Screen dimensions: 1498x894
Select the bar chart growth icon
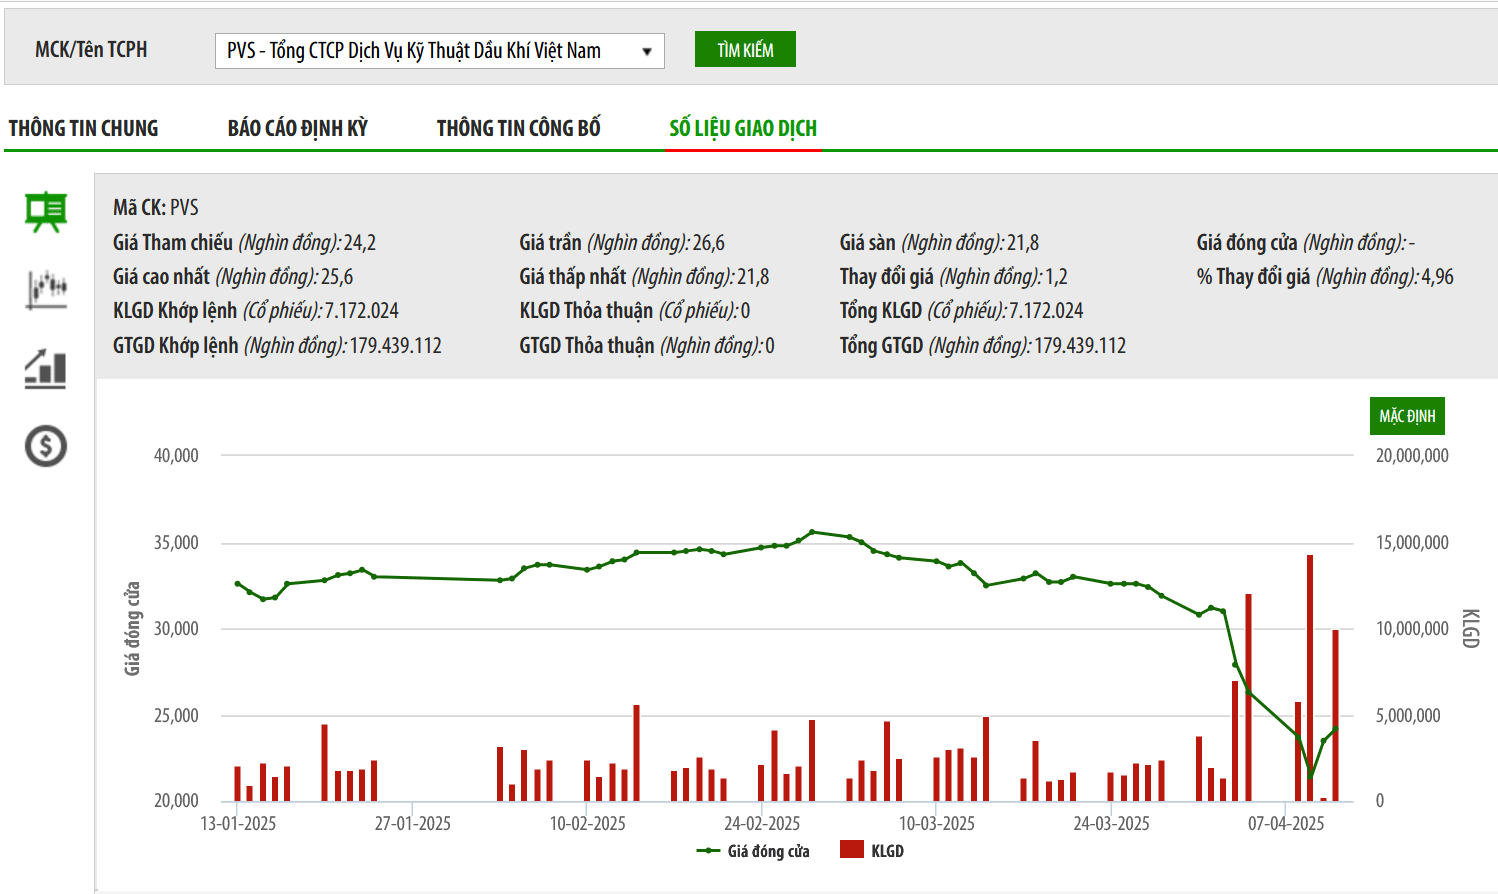point(46,368)
